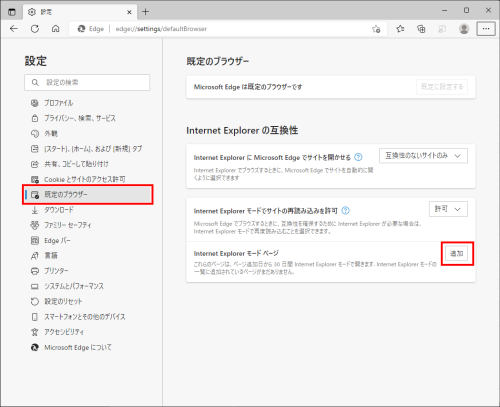Image resolution: width=500 pixels, height=407 pixels.
Task: Open the Settings and more ellipsis menu
Action: click(x=486, y=29)
